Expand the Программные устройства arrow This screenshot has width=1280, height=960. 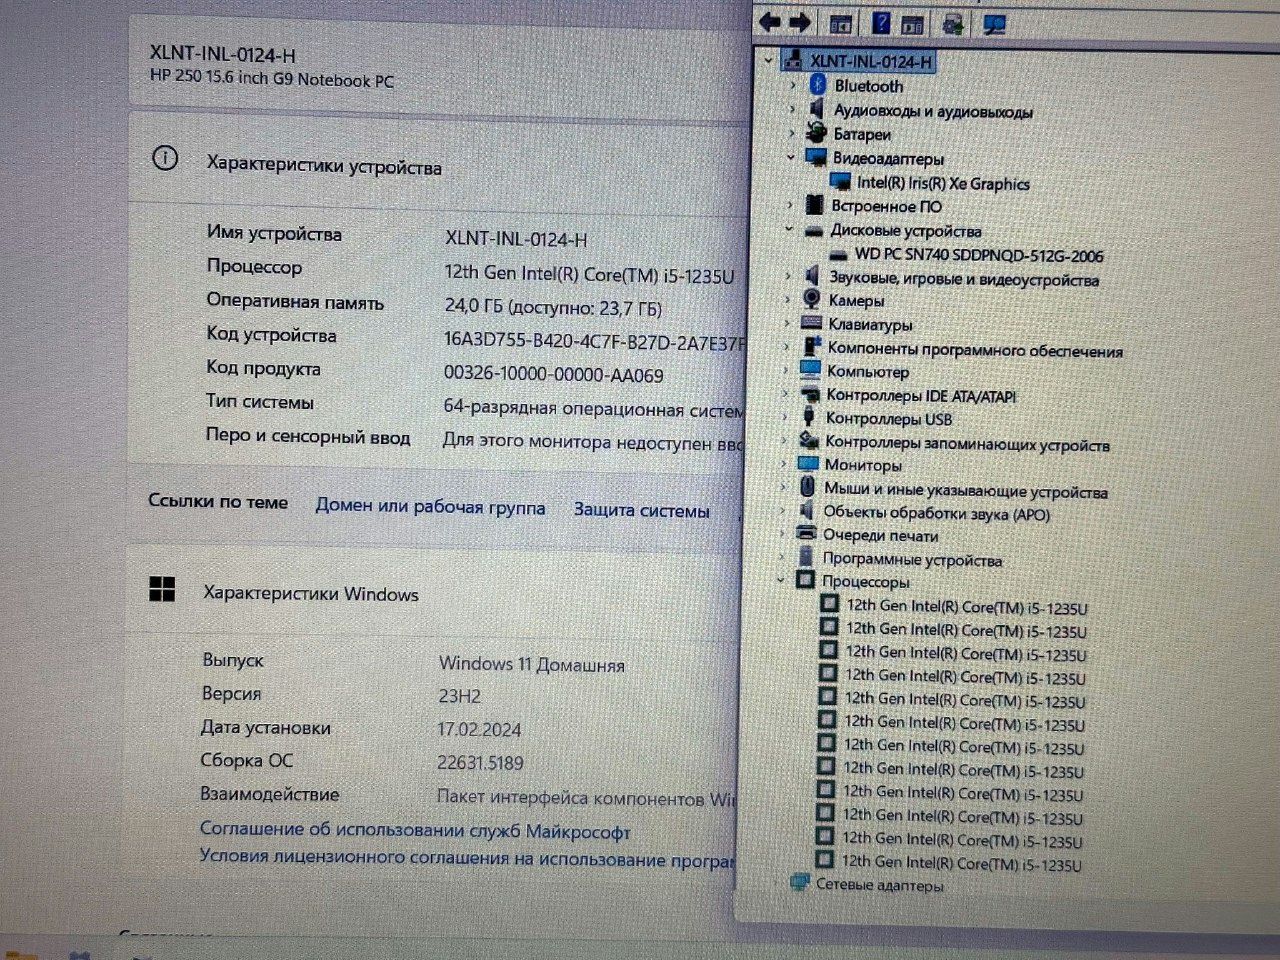(x=782, y=557)
